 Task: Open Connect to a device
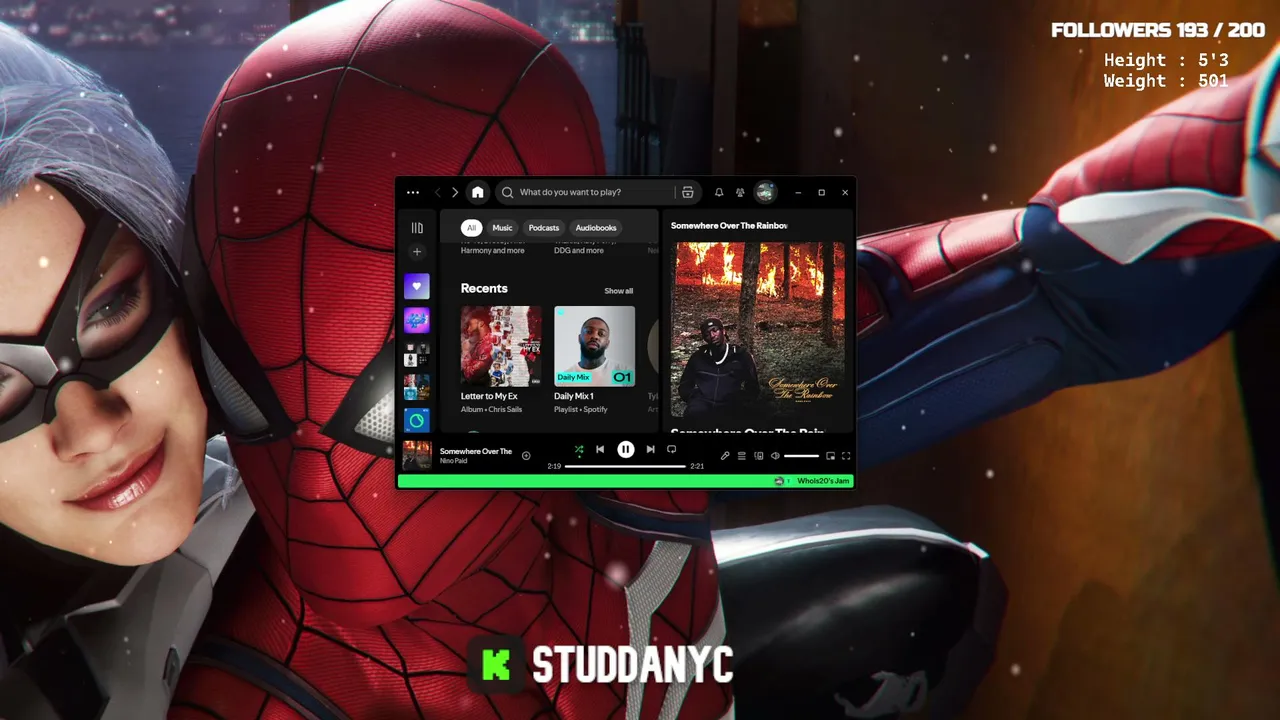coord(759,456)
